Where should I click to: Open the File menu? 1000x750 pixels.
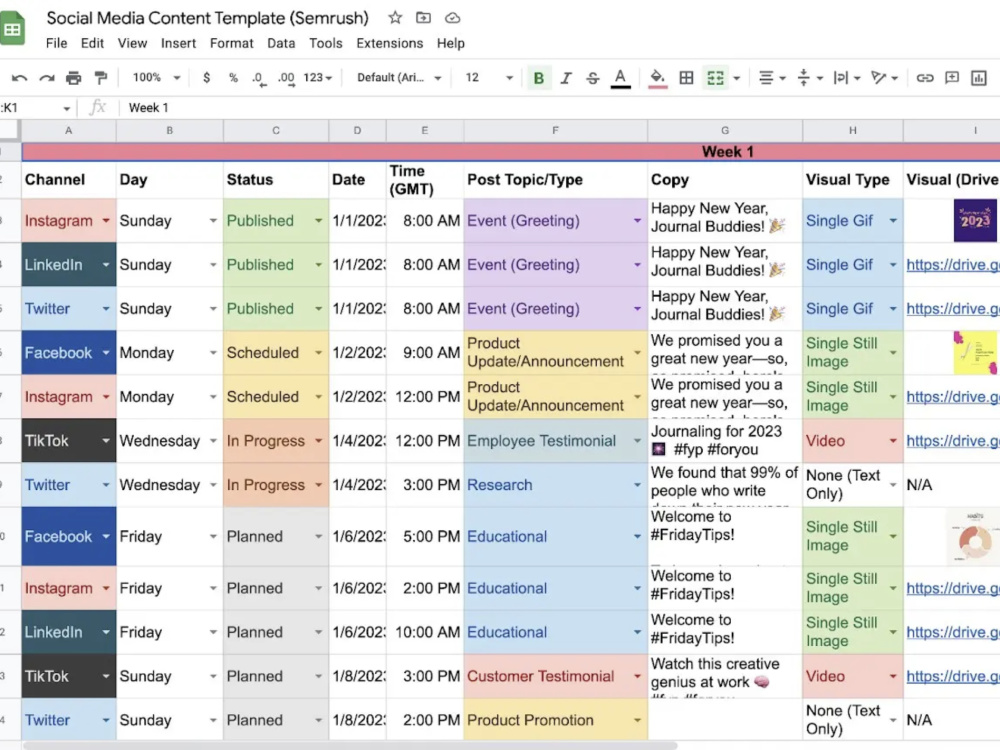pyautogui.click(x=56, y=43)
